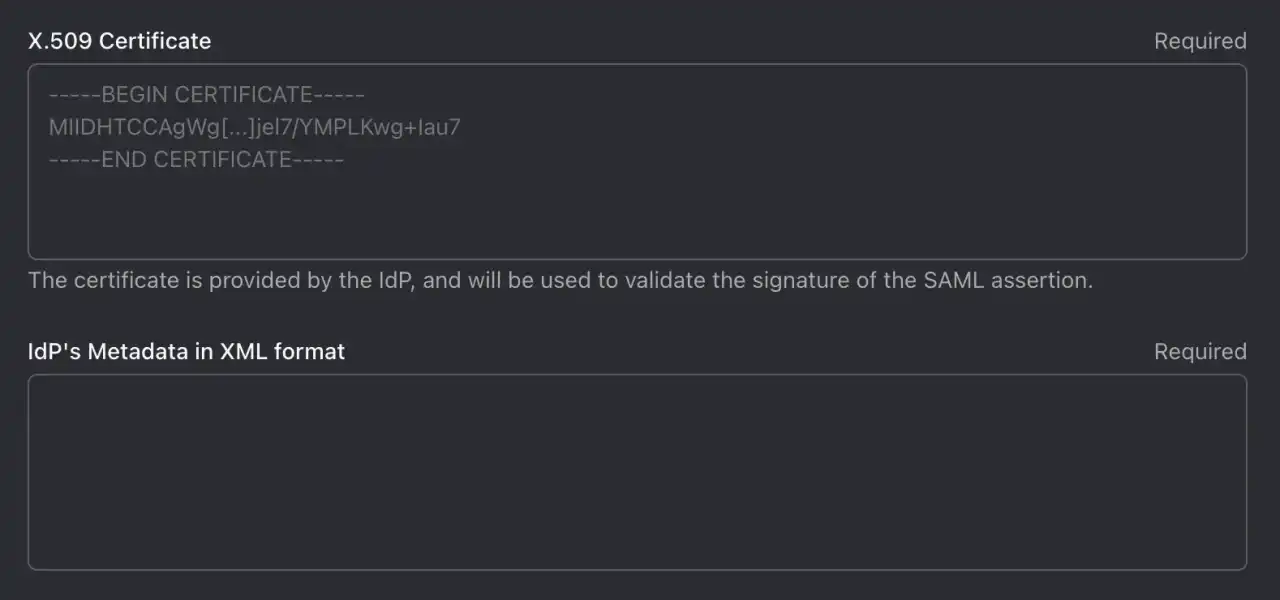The width and height of the screenshot is (1280, 600).
Task: Click the border of the metadata input box
Action: [x=637, y=376]
